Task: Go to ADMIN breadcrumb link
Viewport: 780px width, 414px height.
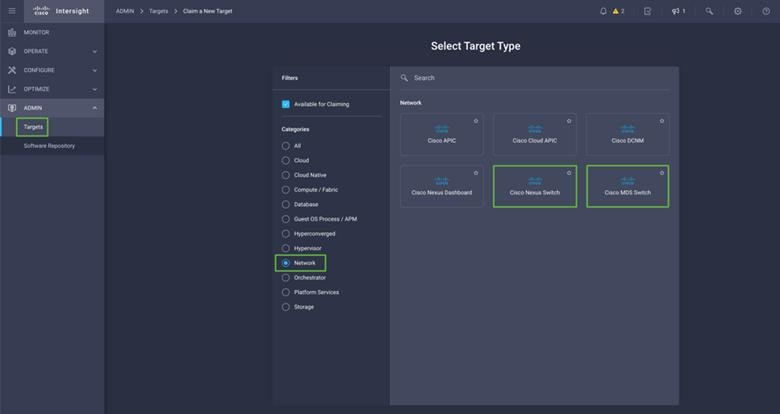Action: click(x=125, y=11)
